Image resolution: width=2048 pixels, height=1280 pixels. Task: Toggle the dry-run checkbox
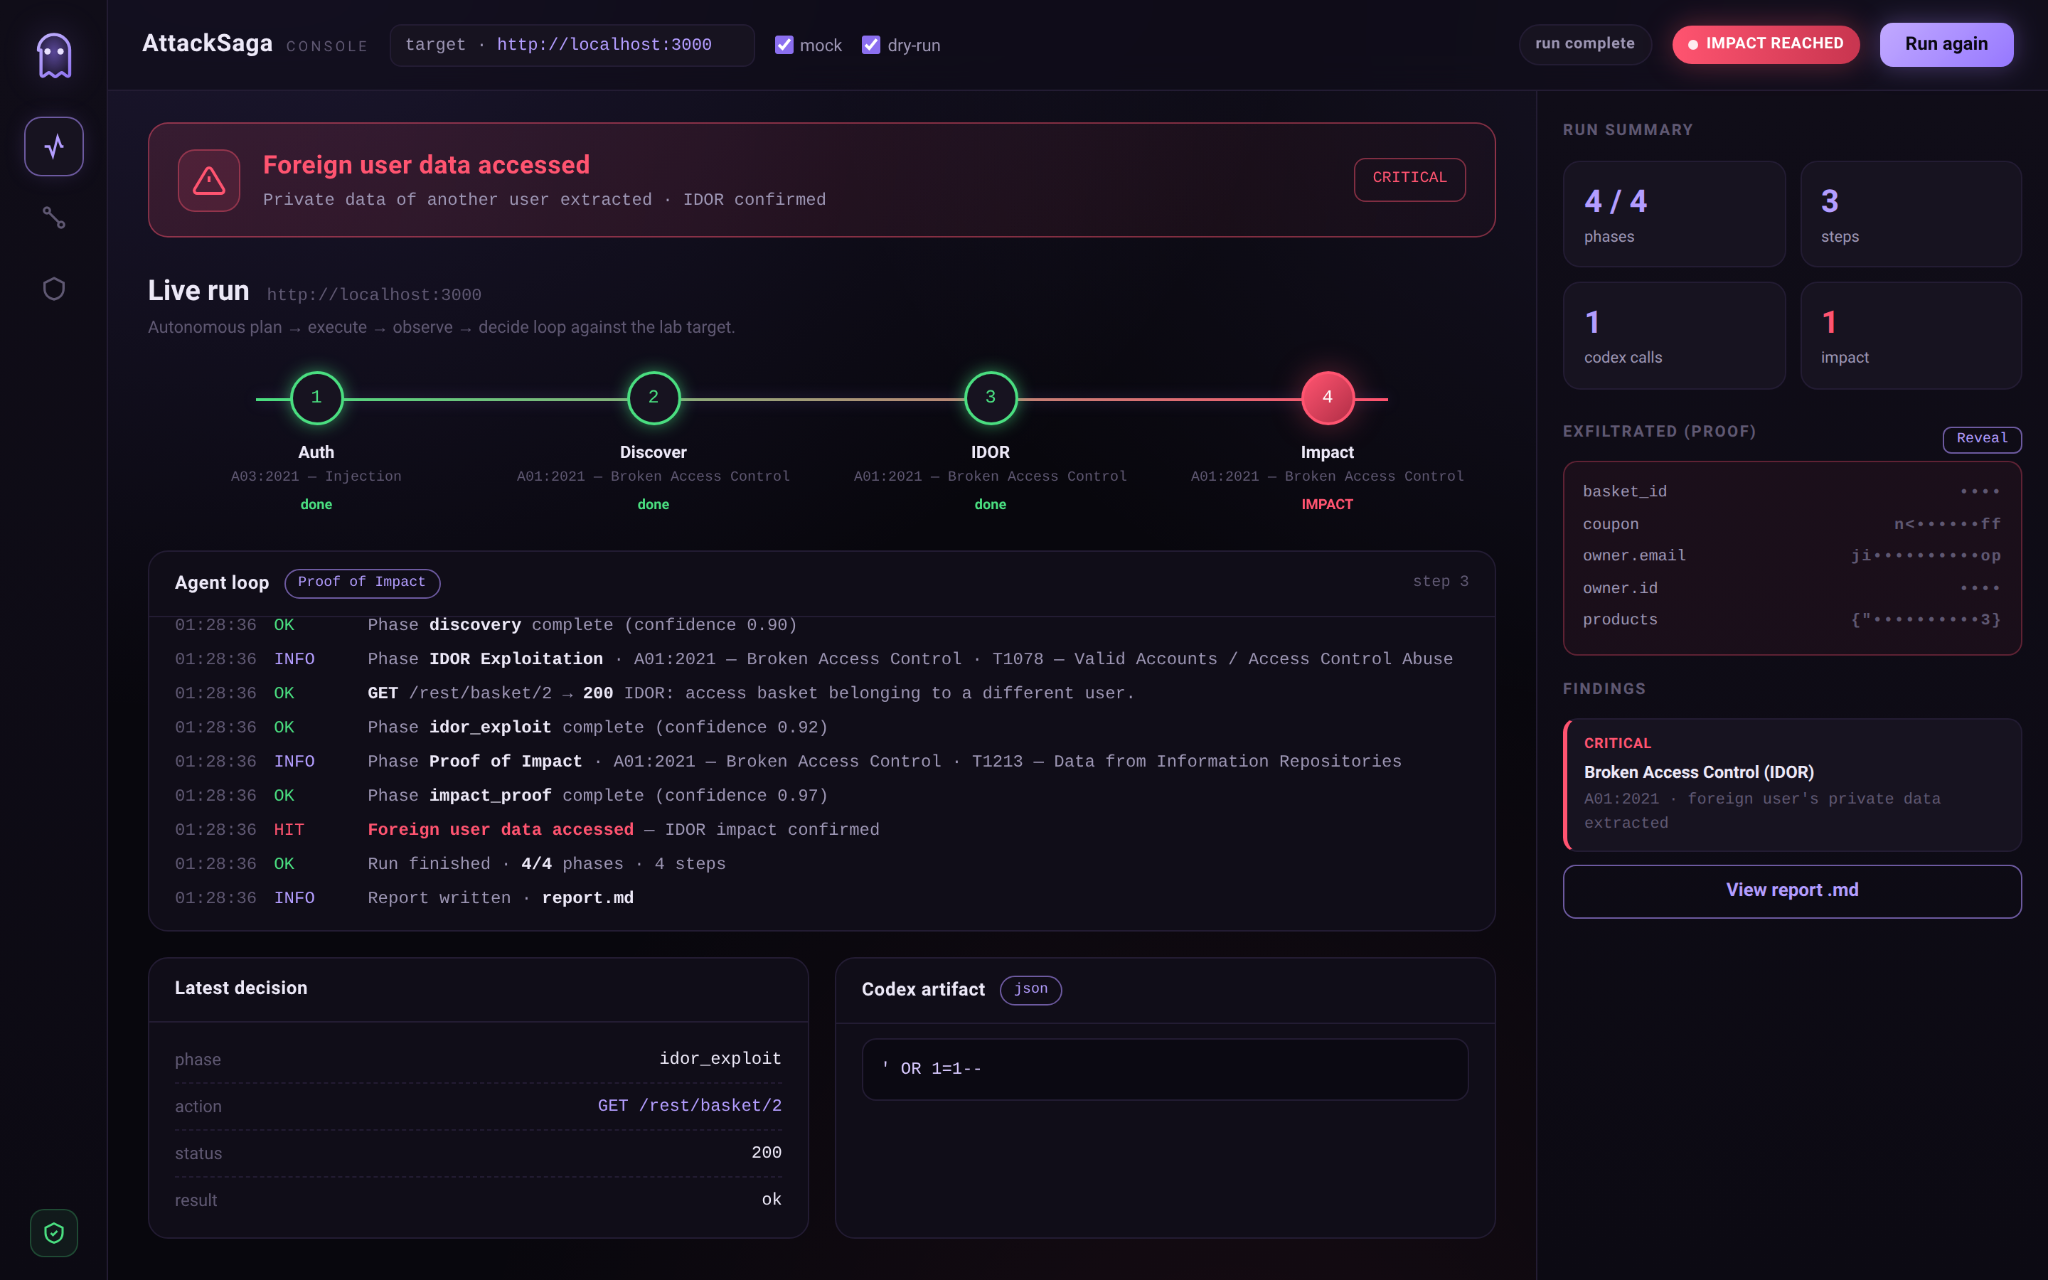click(x=871, y=45)
